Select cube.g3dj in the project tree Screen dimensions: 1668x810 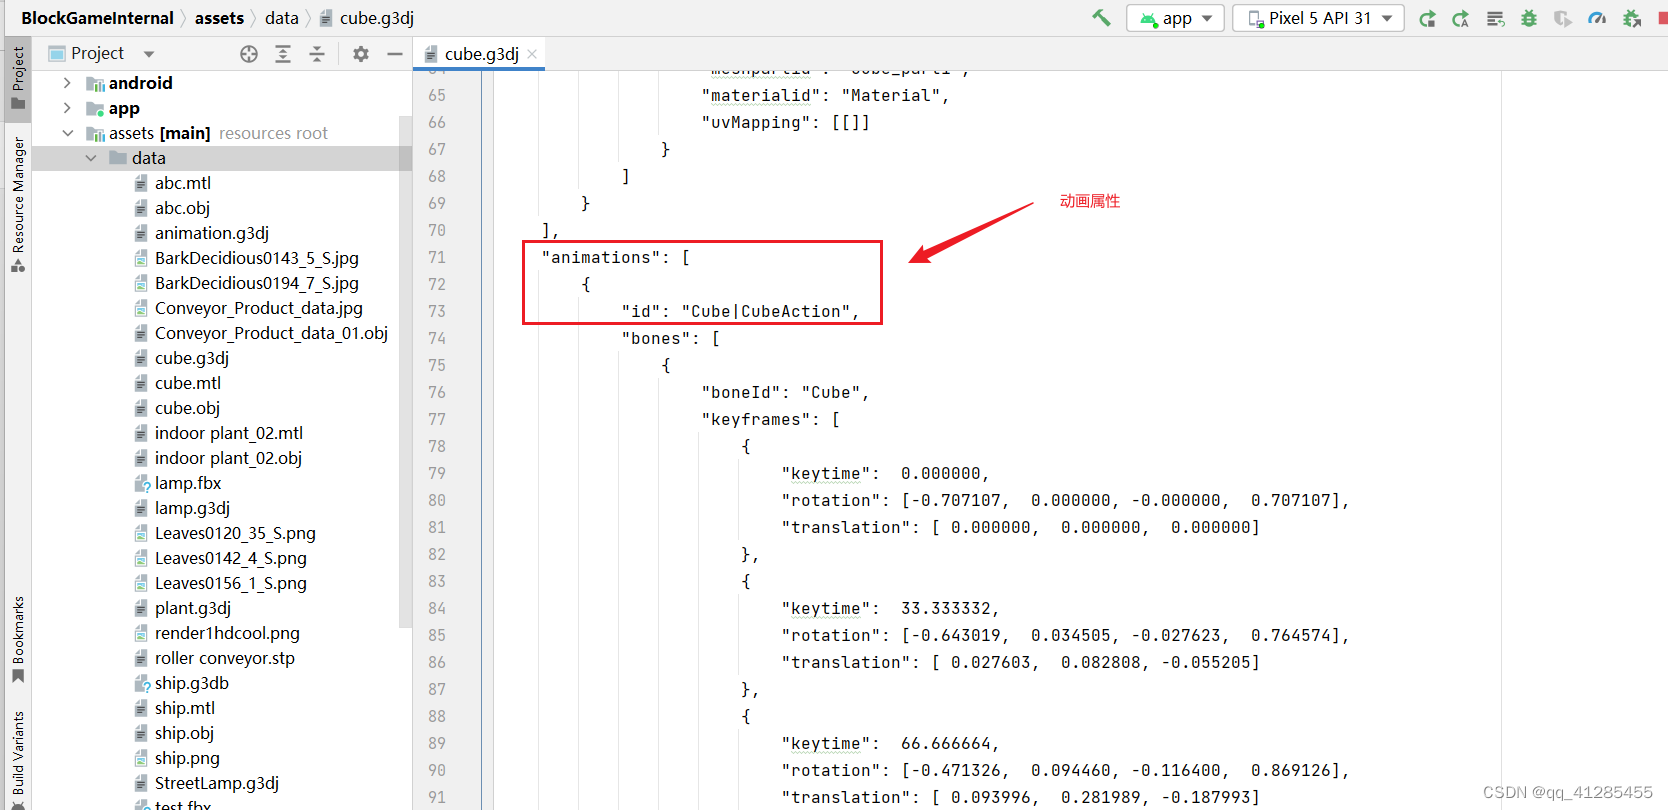pyautogui.click(x=192, y=358)
